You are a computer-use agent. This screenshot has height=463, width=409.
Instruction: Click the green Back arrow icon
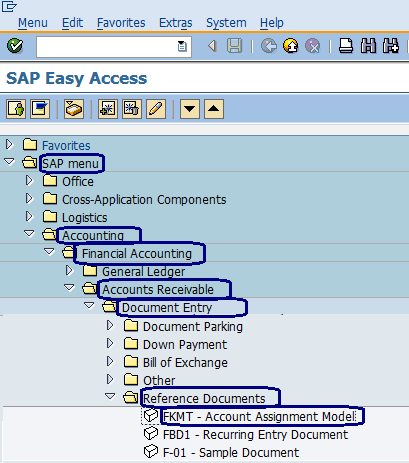pyautogui.click(x=269, y=46)
